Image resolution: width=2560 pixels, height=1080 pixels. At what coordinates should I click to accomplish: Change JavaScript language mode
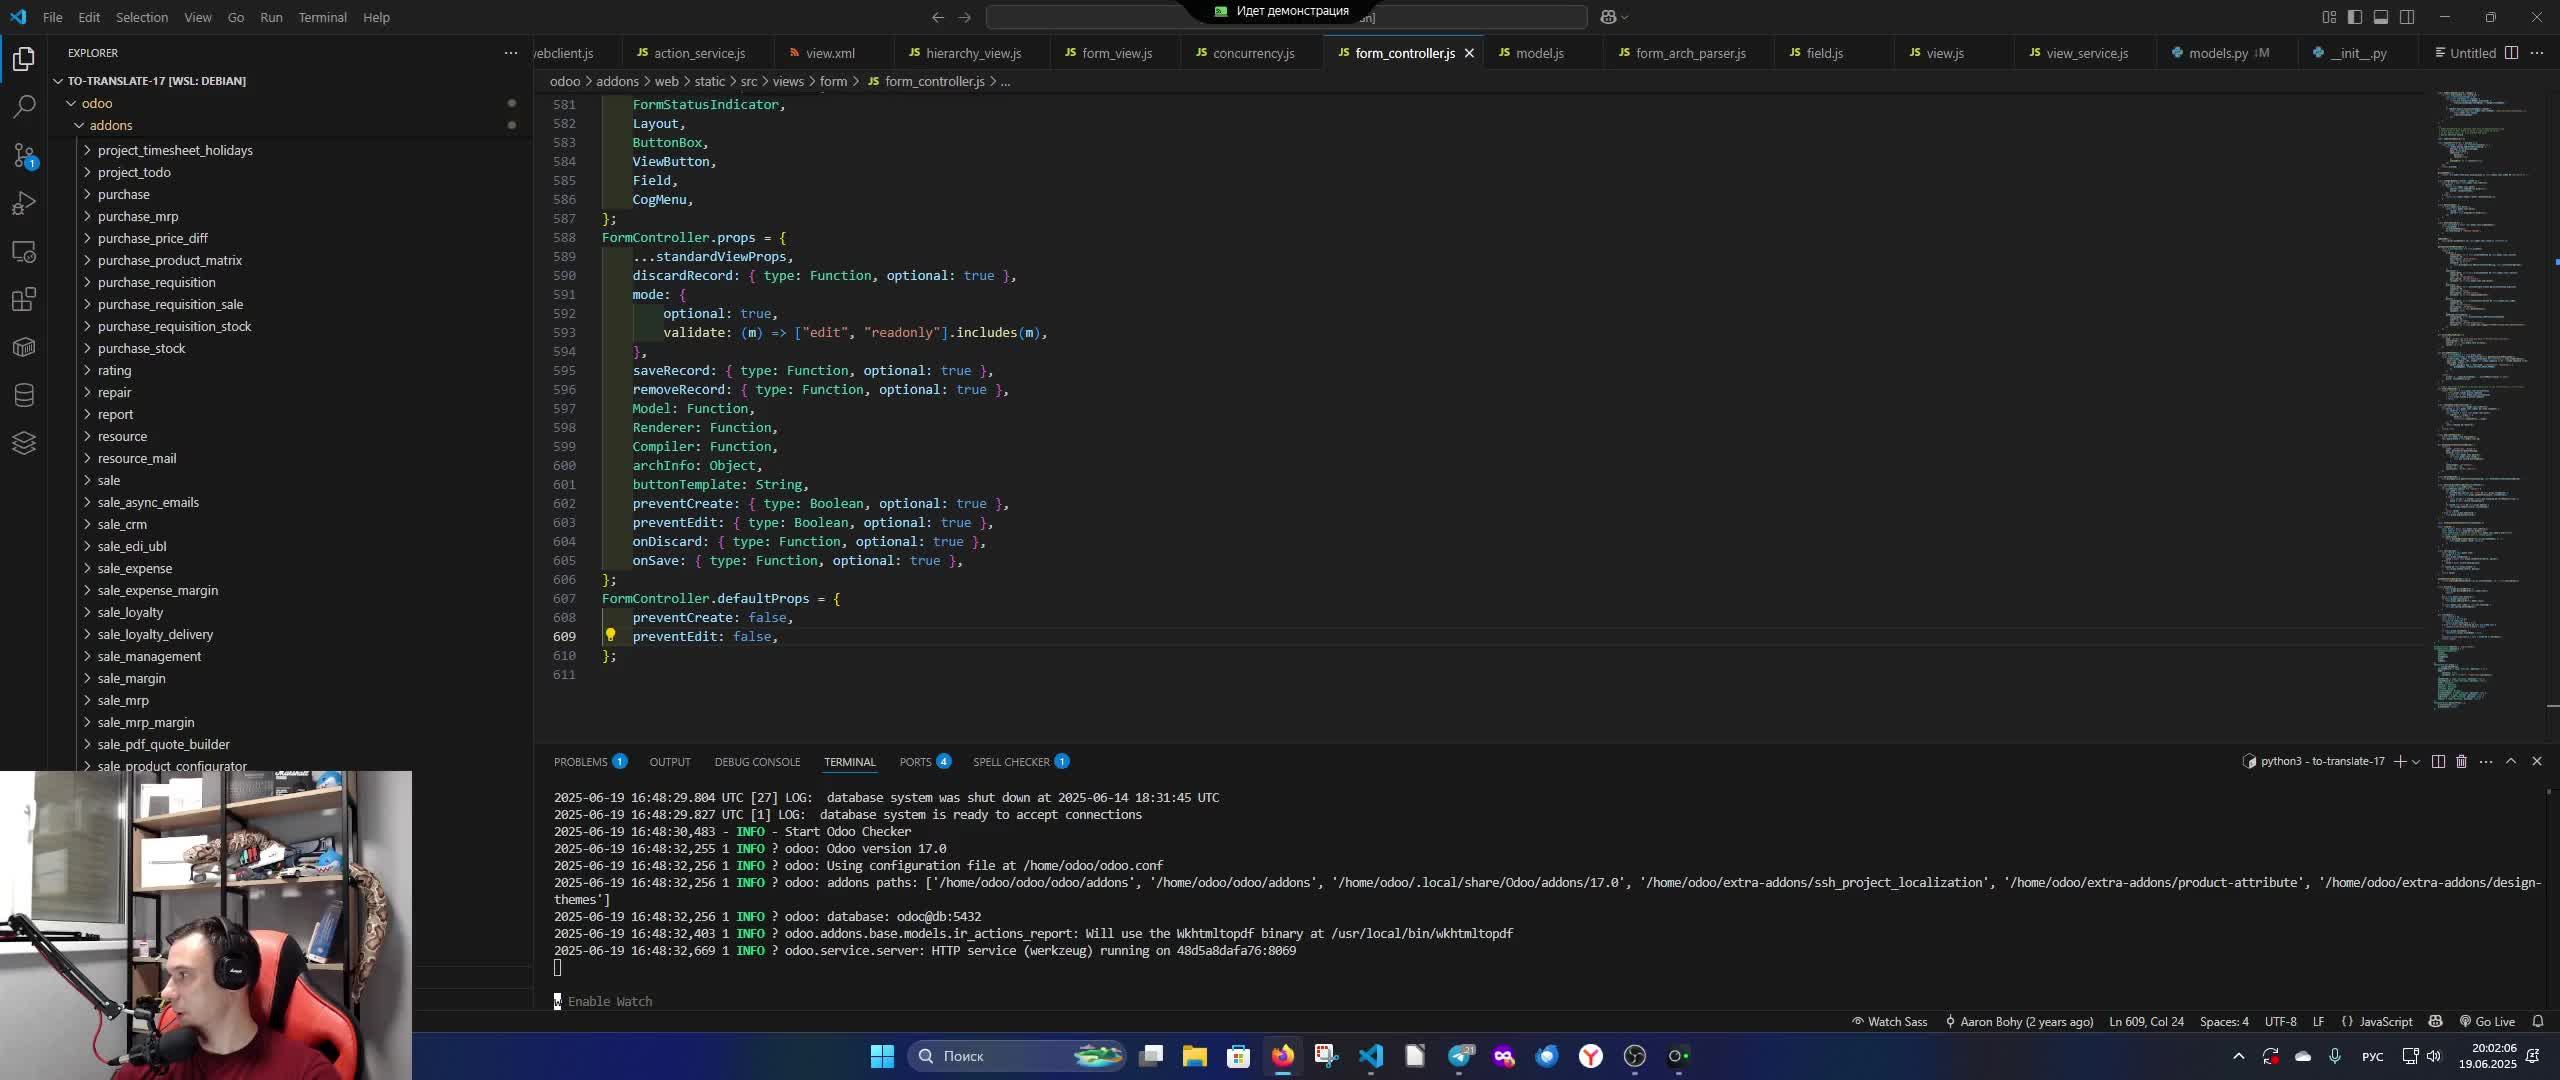tap(2385, 1022)
